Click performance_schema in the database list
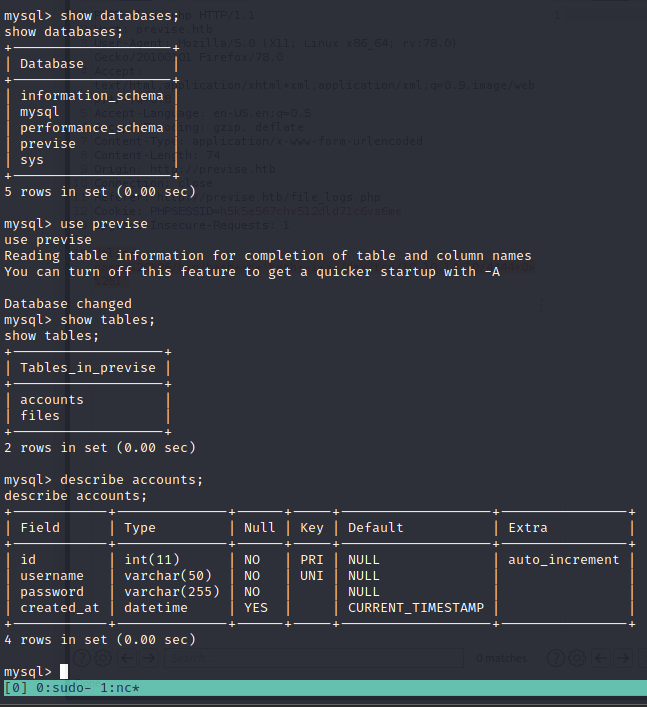Viewport: 647px width, 707px height. [x=92, y=128]
